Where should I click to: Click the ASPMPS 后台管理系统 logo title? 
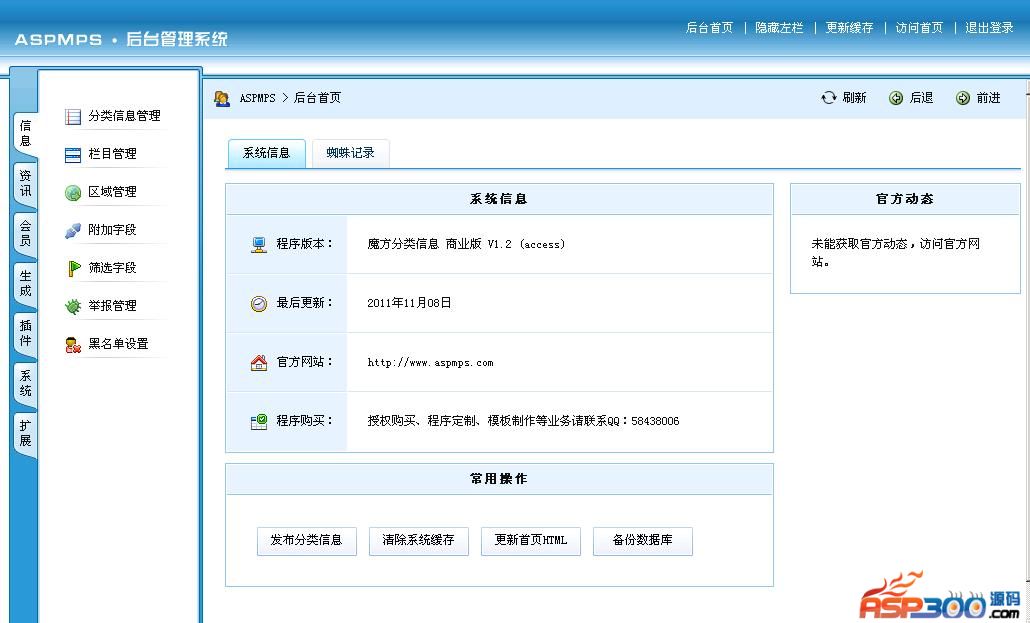121,39
